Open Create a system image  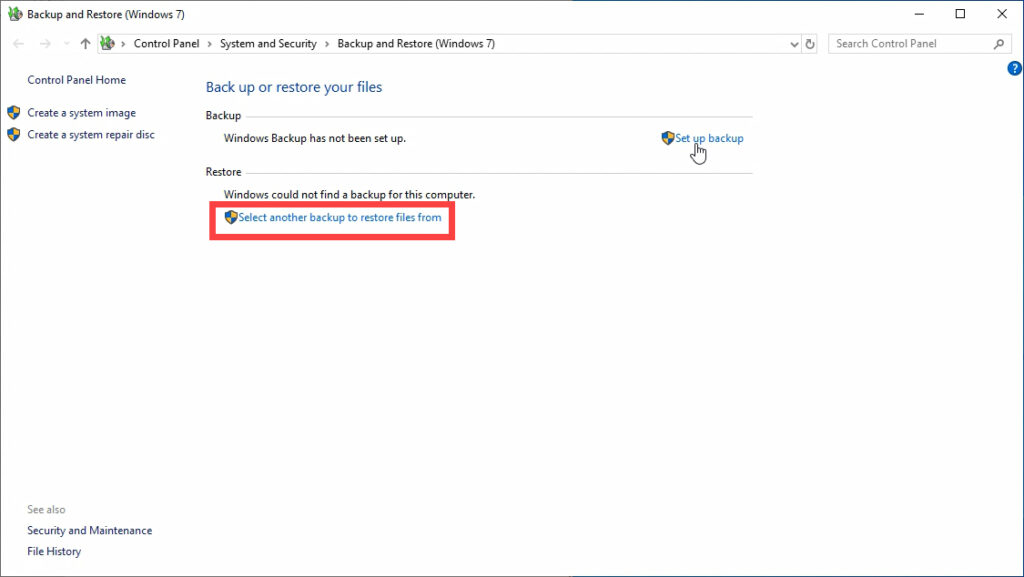click(82, 113)
